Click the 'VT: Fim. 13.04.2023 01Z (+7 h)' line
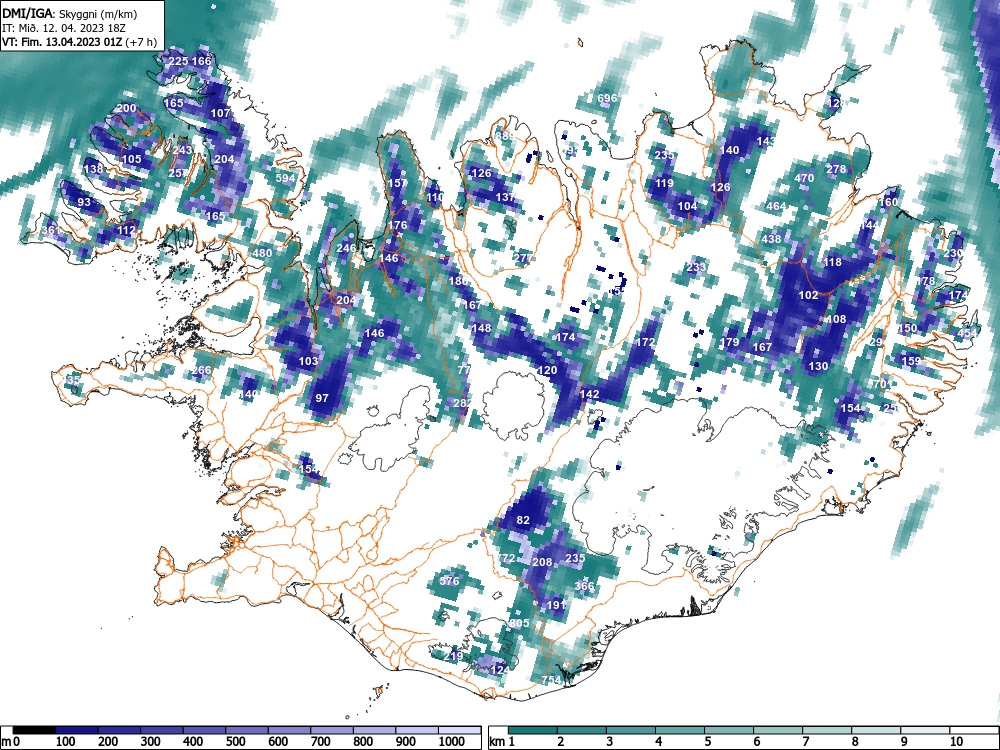1000x750 pixels. pos(79,42)
